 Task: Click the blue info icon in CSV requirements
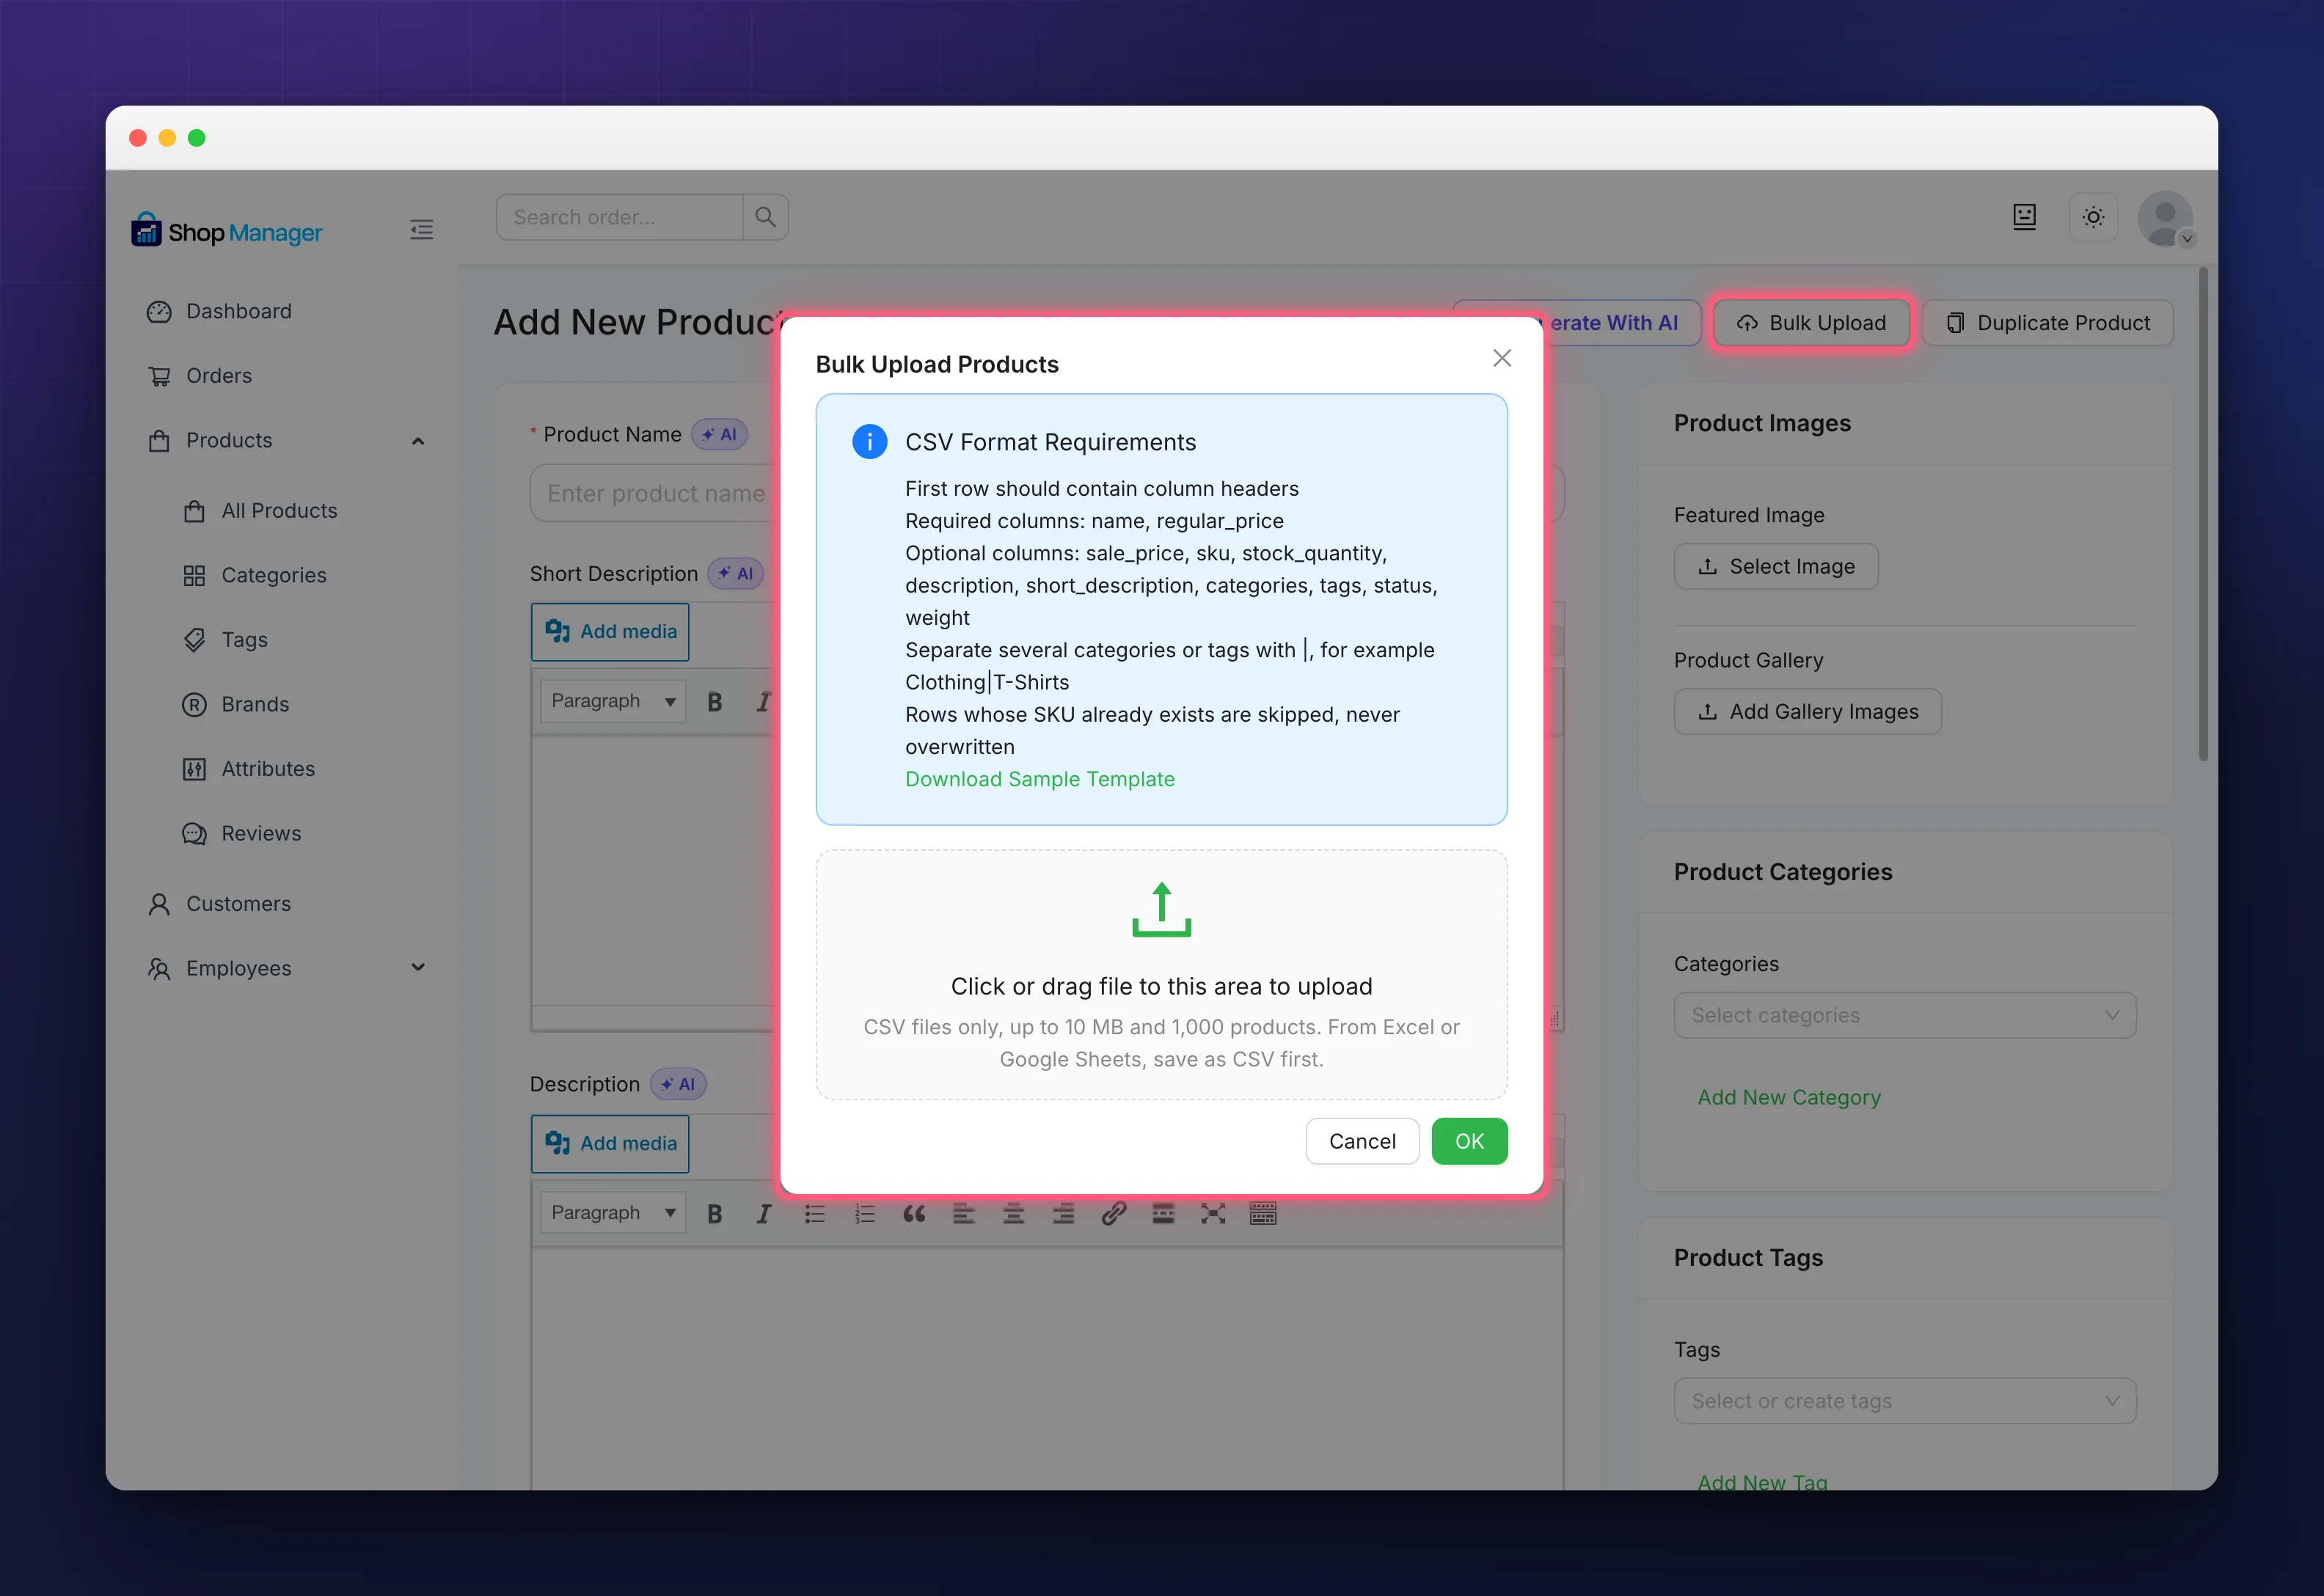pyautogui.click(x=869, y=441)
